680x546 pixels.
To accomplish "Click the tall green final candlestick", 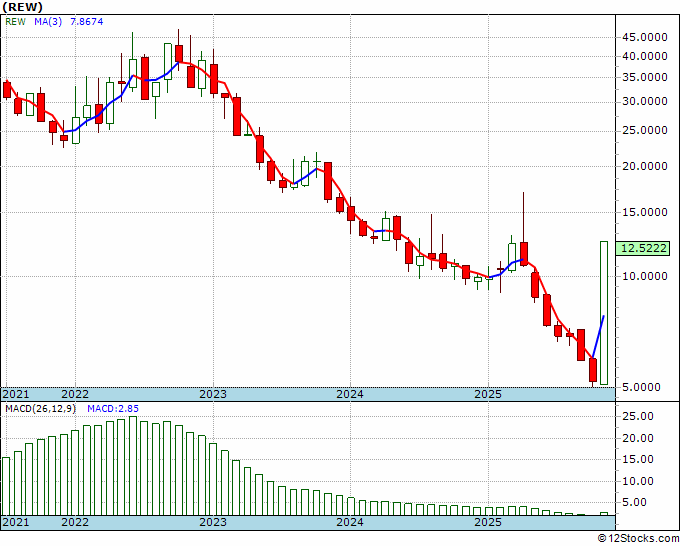I will tap(604, 312).
